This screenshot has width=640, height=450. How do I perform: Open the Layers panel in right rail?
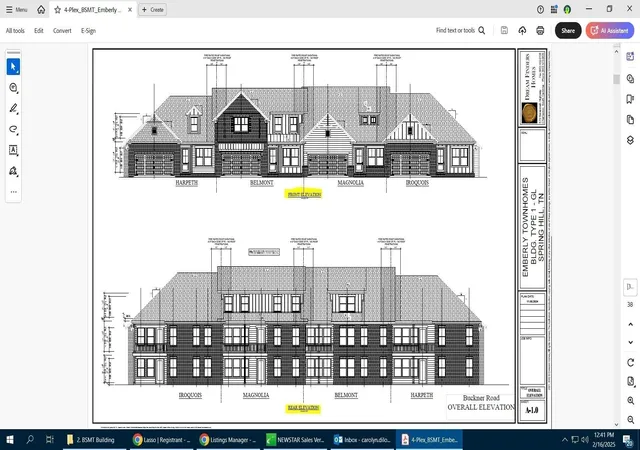pyautogui.click(x=630, y=140)
